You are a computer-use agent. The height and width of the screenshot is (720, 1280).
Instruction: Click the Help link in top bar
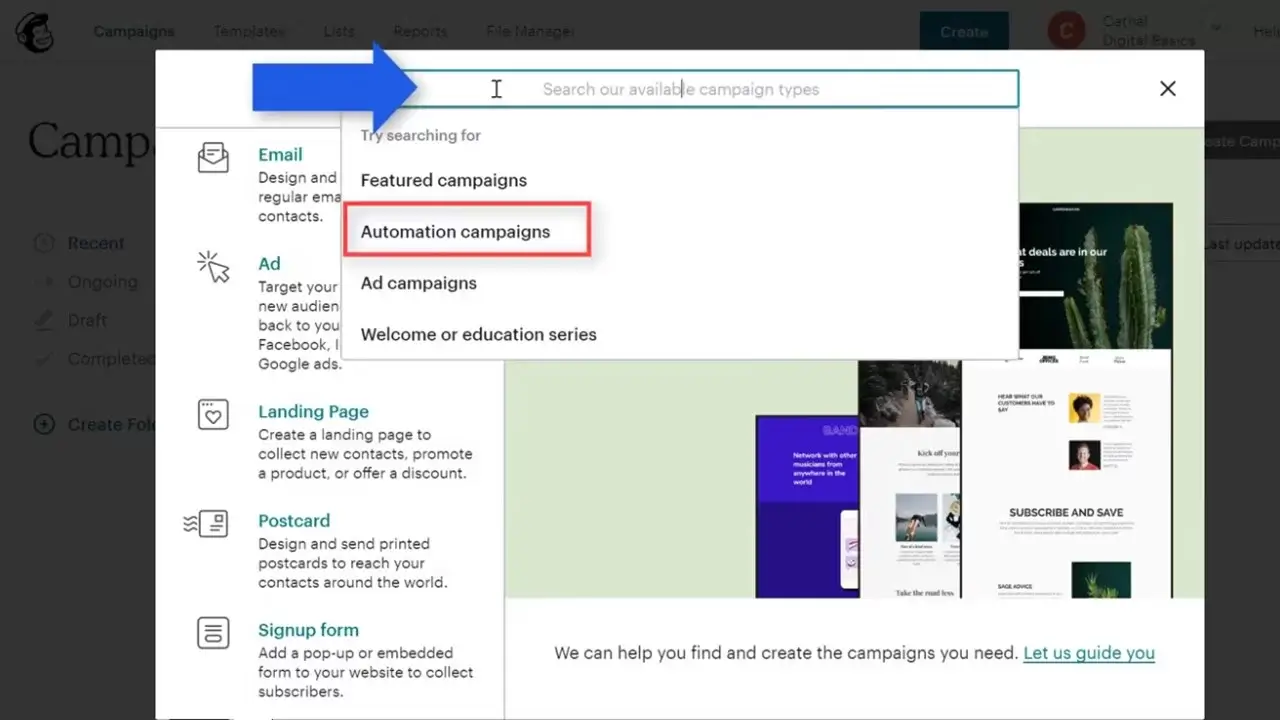[x=1266, y=31]
